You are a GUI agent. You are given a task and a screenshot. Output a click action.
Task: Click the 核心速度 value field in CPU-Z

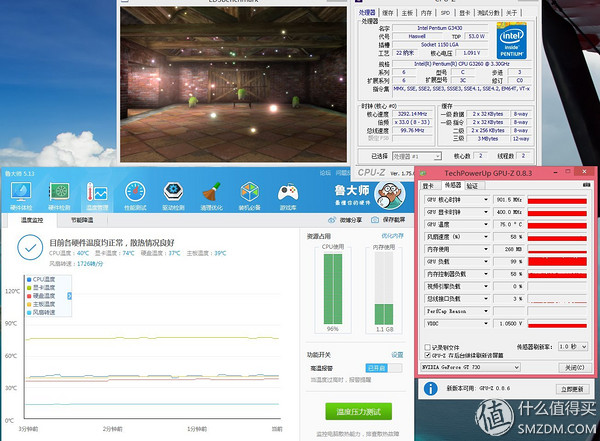pyautogui.click(x=412, y=114)
